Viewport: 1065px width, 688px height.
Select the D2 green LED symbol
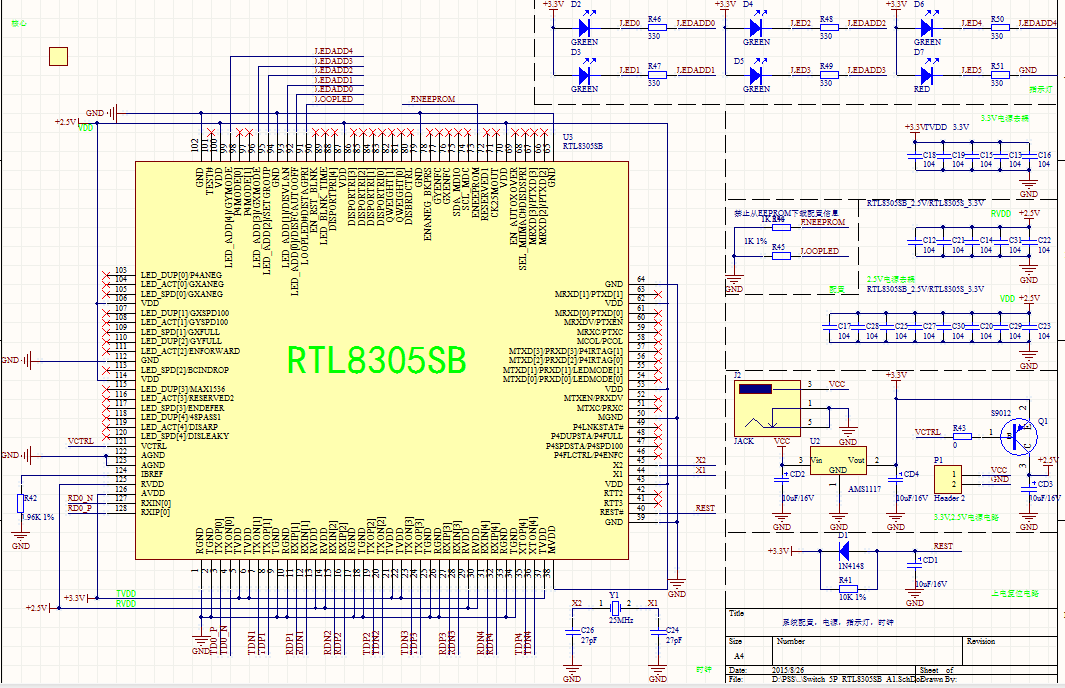click(x=584, y=27)
